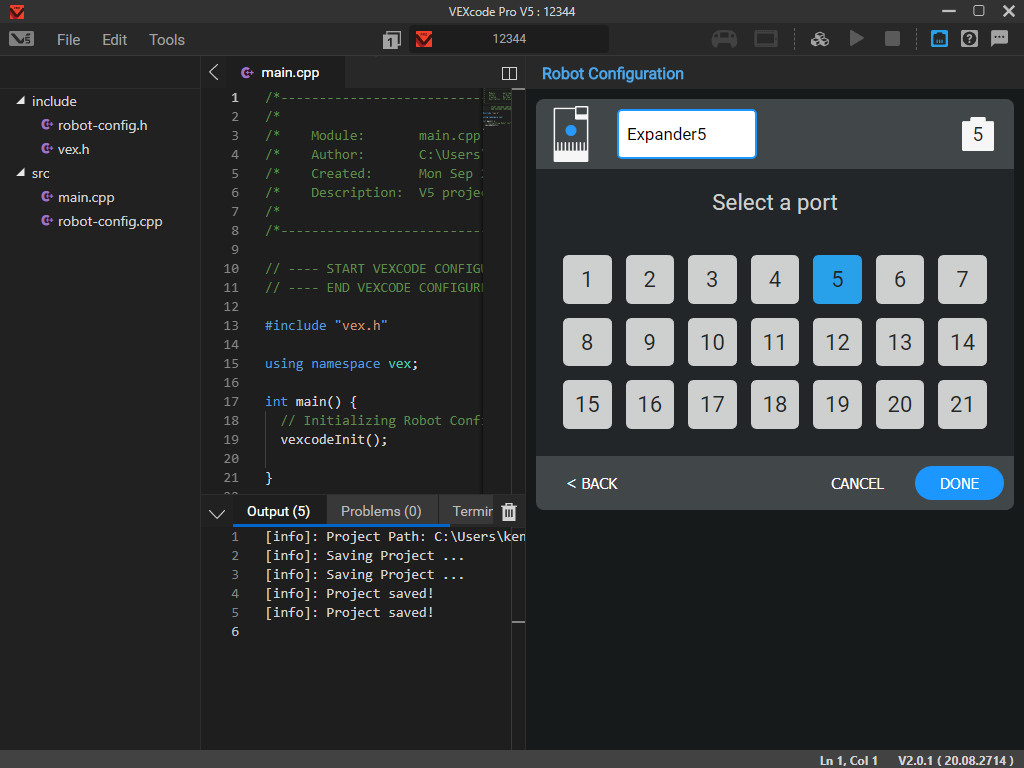The image size is (1024, 768).
Task: Select port 1
Action: (x=587, y=280)
